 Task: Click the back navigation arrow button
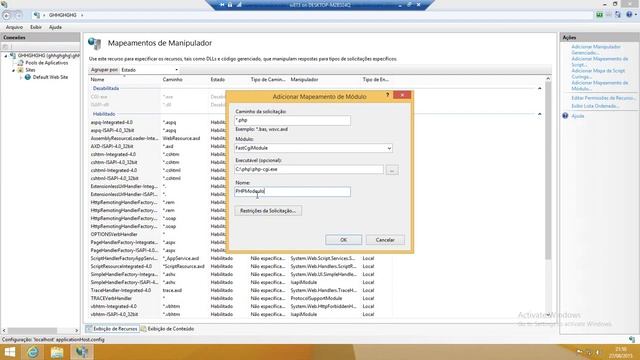pos(7,15)
